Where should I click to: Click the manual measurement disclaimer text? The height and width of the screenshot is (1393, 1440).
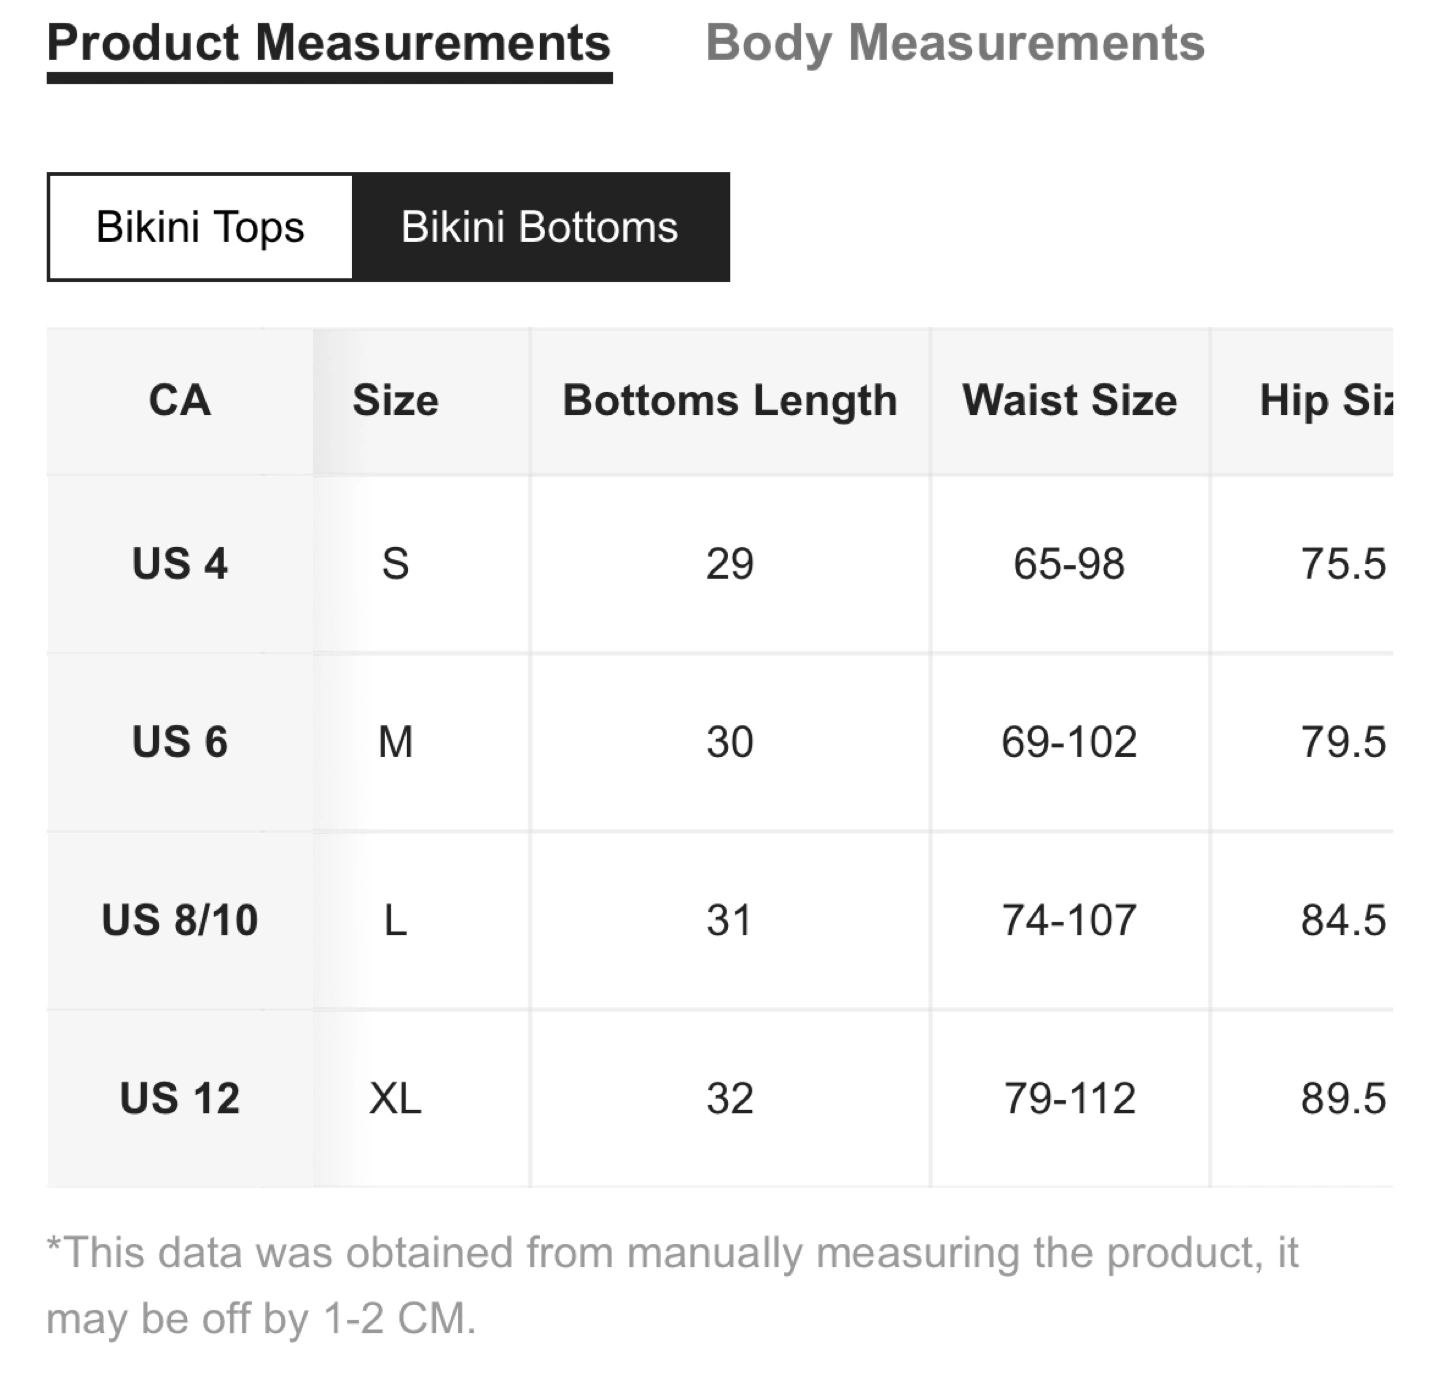click(x=672, y=1286)
